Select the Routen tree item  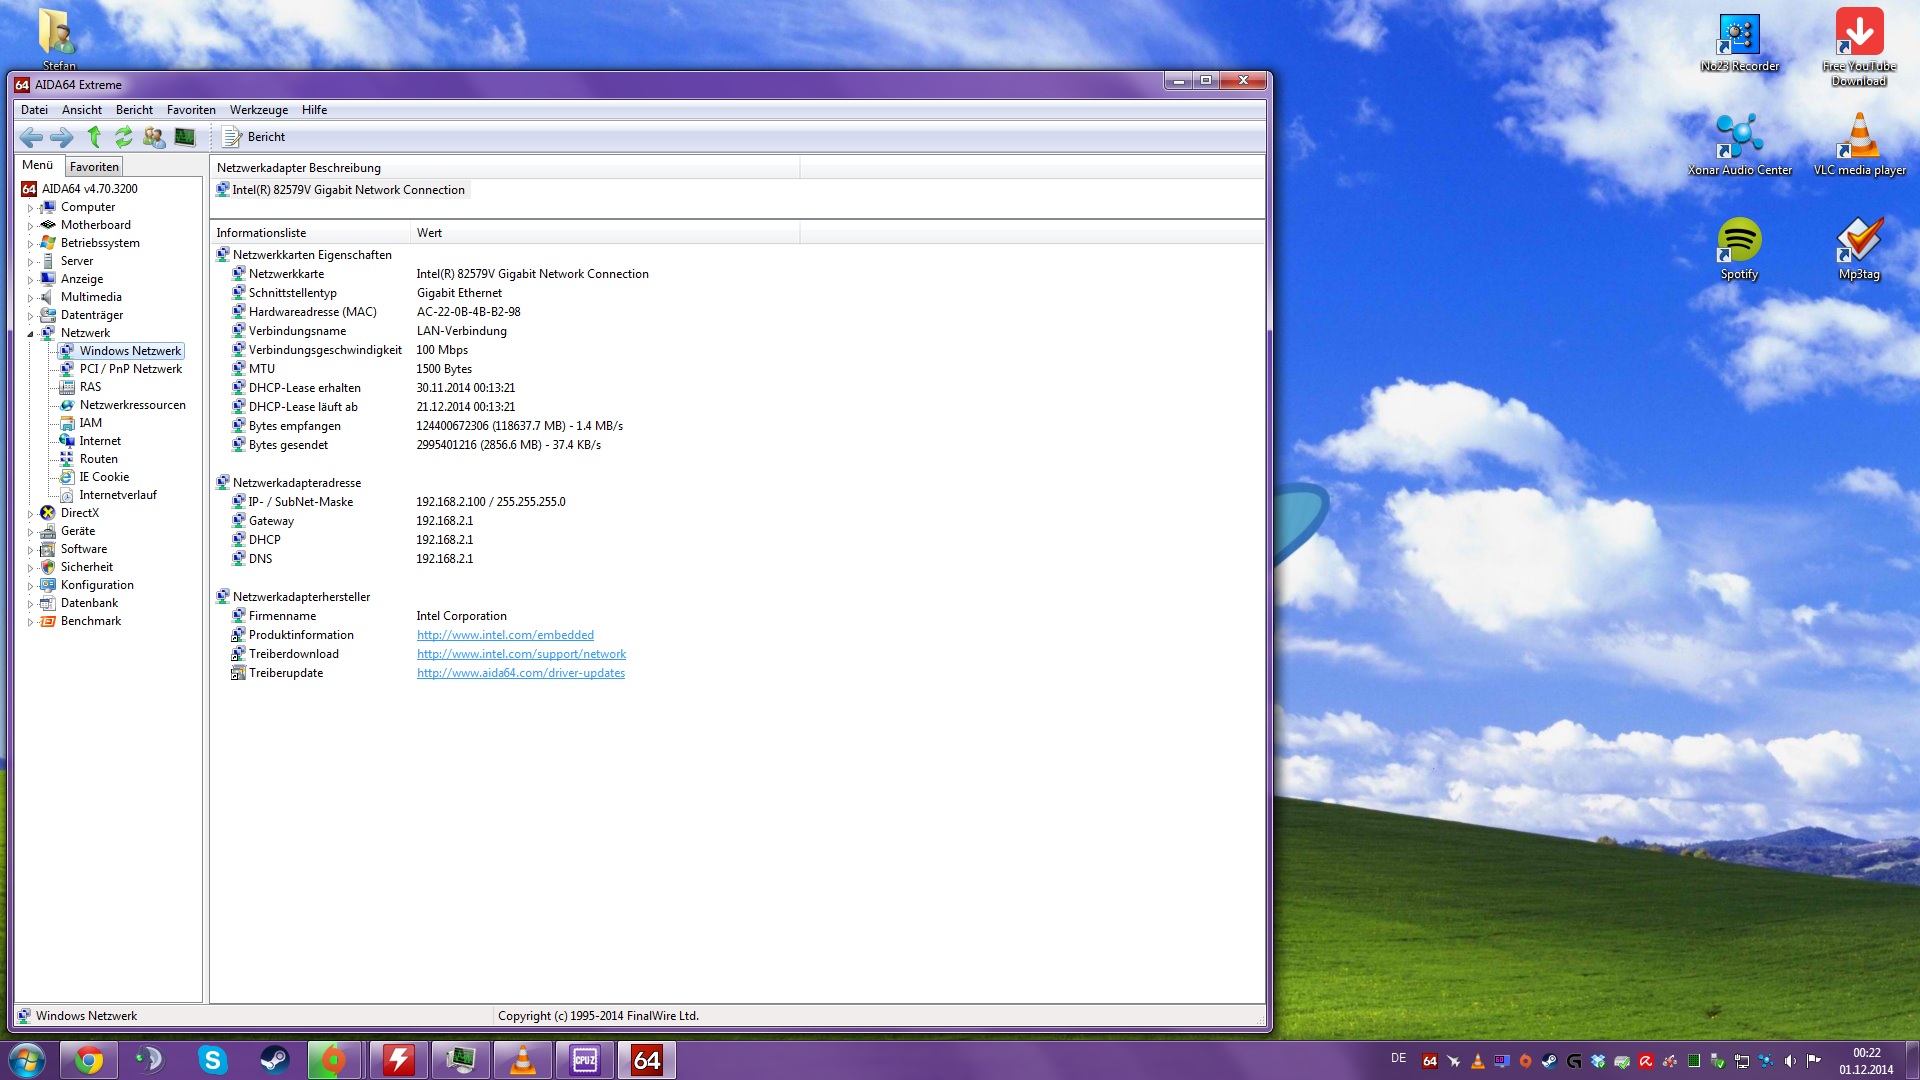point(98,459)
